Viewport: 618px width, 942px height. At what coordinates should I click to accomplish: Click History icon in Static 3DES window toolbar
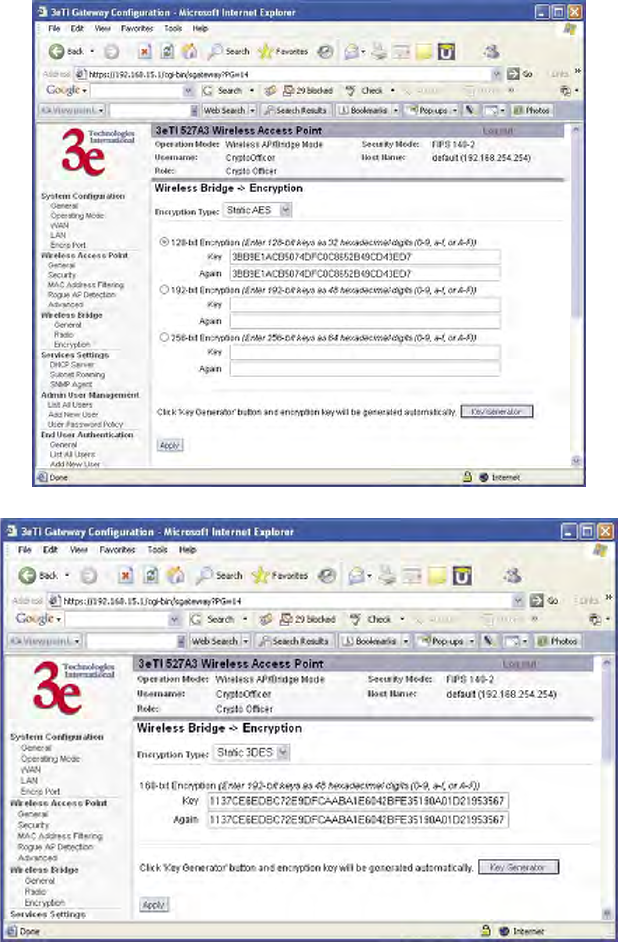[x=327, y=576]
